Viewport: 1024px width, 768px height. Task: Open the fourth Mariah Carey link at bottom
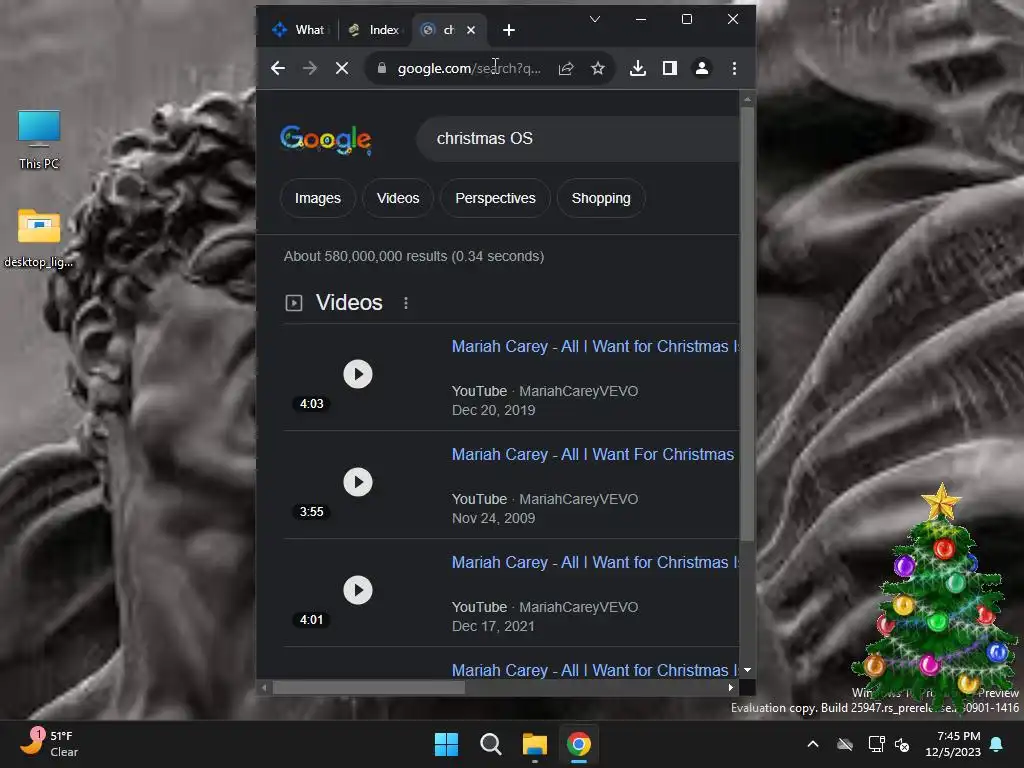[595, 670]
